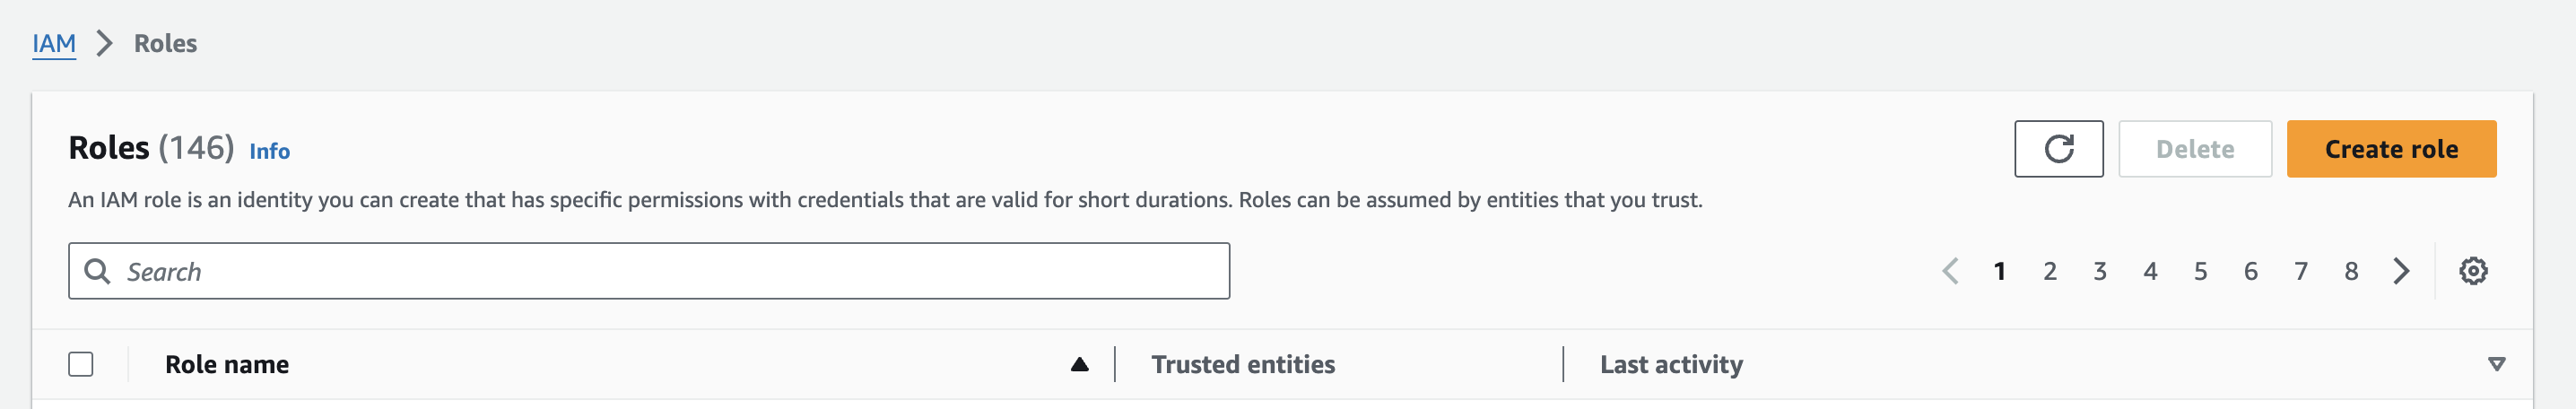Click the breadcrumb chevron separator
The width and height of the screenshot is (2576, 409).
(x=104, y=43)
